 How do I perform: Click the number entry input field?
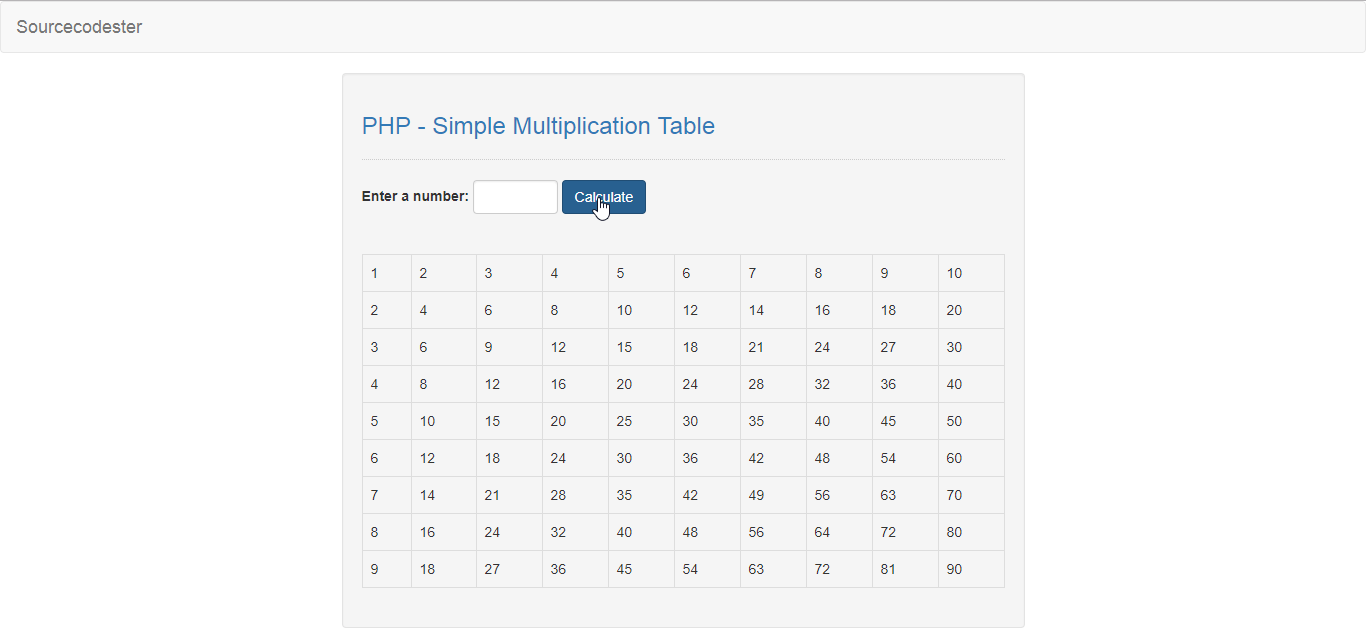515,196
